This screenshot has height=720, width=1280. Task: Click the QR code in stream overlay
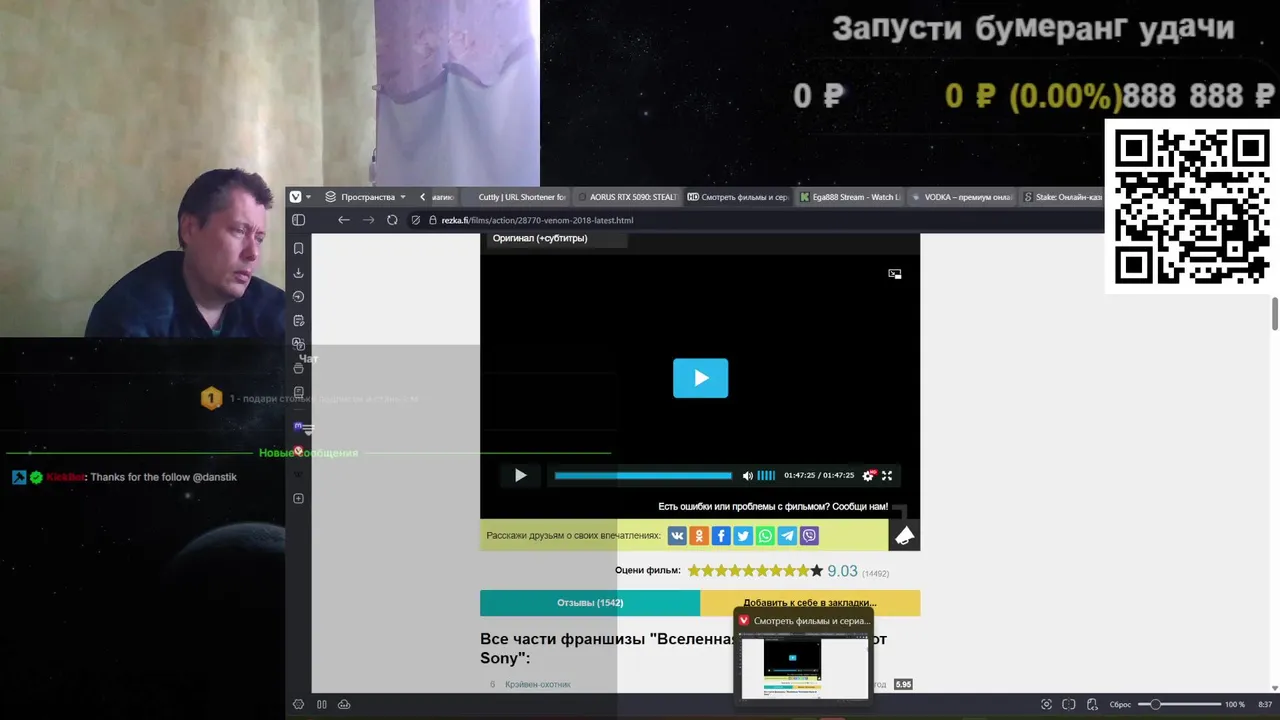coord(1192,206)
